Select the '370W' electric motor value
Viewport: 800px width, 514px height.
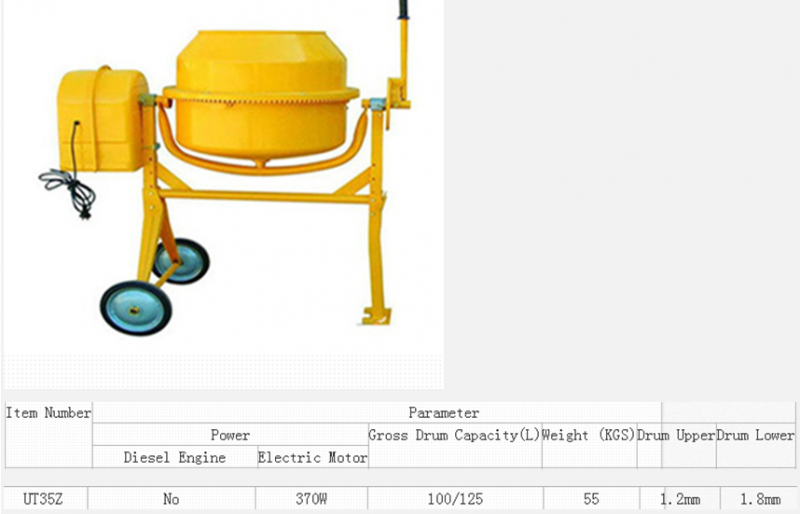coord(311,498)
